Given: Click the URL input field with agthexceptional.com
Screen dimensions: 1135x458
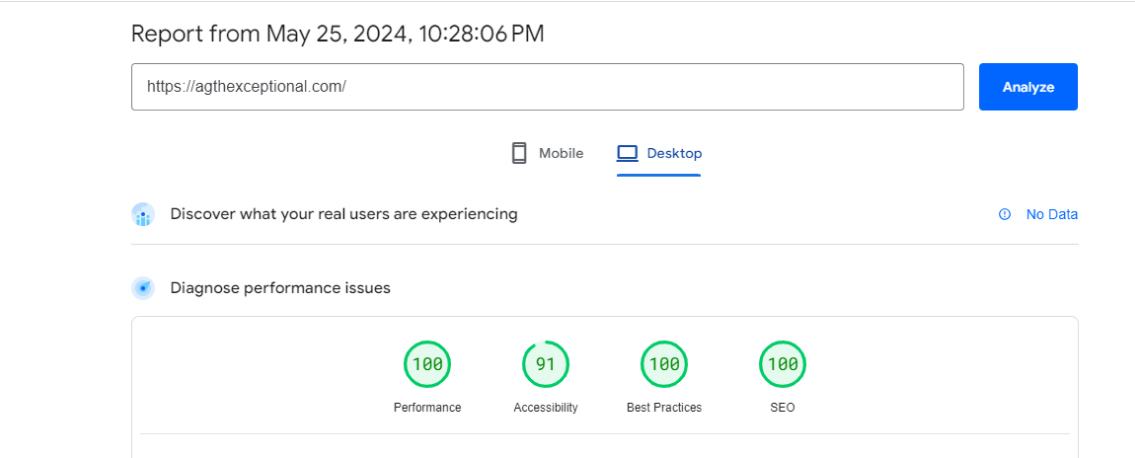Looking at the screenshot, I should 546,87.
